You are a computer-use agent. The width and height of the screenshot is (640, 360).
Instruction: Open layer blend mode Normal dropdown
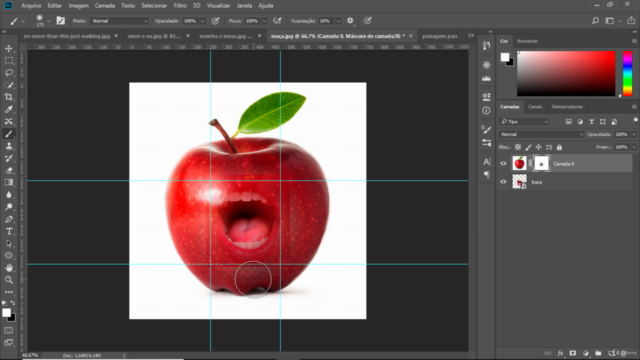tap(542, 134)
